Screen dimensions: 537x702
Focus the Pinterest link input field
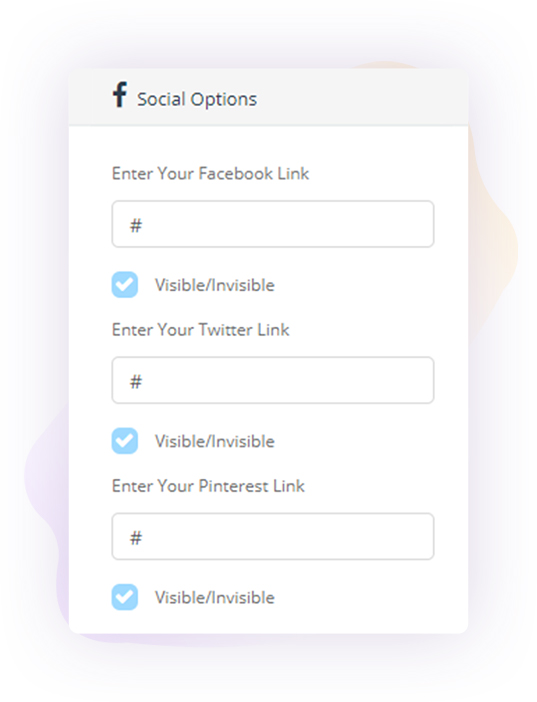point(273,536)
